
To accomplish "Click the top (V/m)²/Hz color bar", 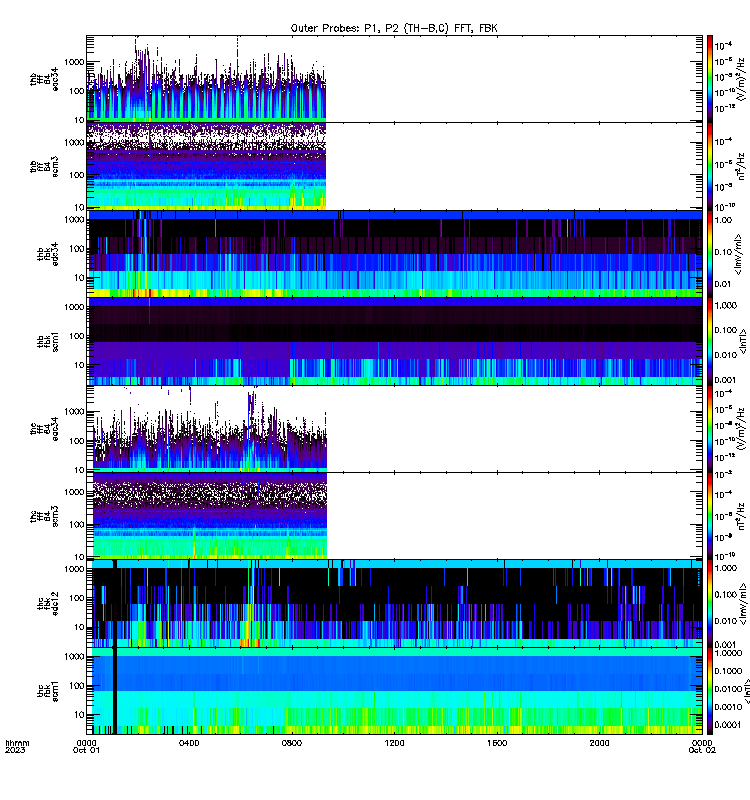I will point(710,79).
